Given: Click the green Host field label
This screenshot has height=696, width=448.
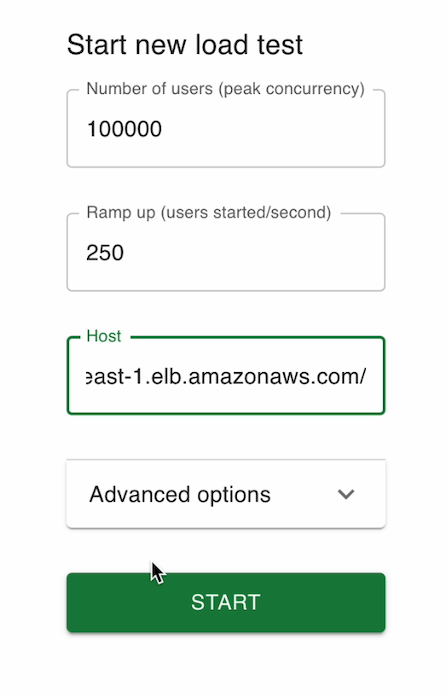Looking at the screenshot, I should tap(103, 336).
